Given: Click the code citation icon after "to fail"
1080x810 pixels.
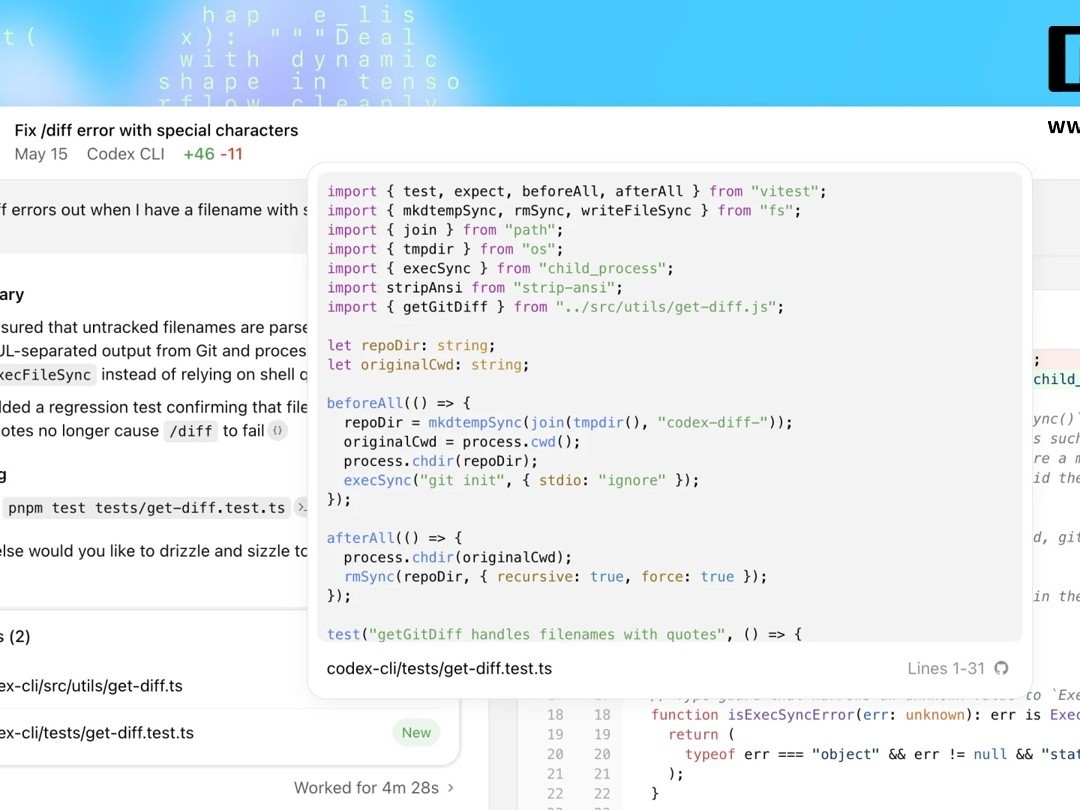Looking at the screenshot, I should pyautogui.click(x=278, y=431).
